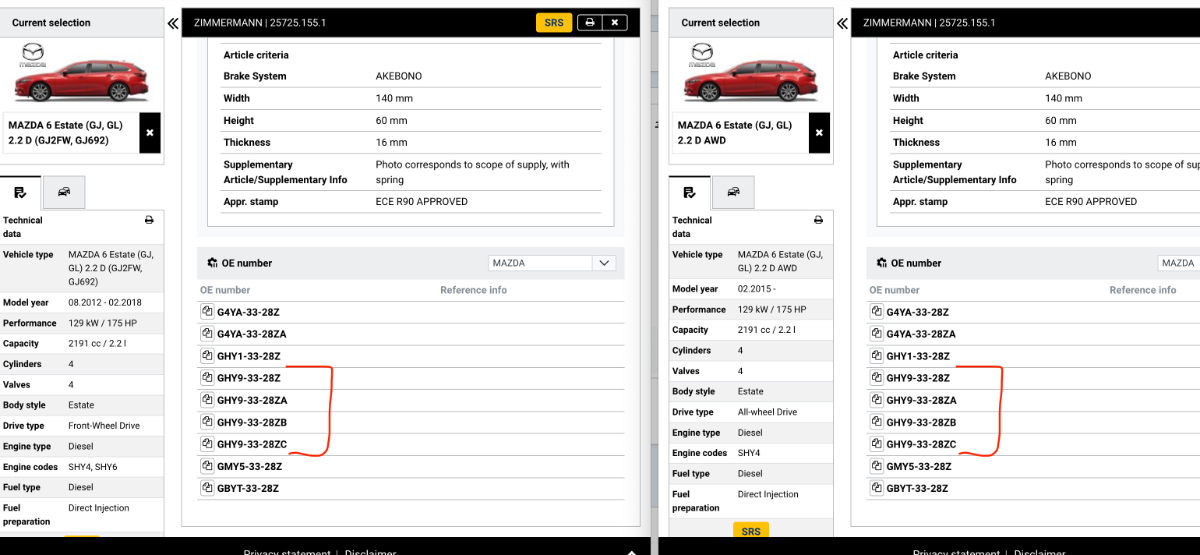
Task: Remove MAZDA 6 Estate 2.2 D (GJ2FW, GJ692) selection
Action: coord(149,132)
